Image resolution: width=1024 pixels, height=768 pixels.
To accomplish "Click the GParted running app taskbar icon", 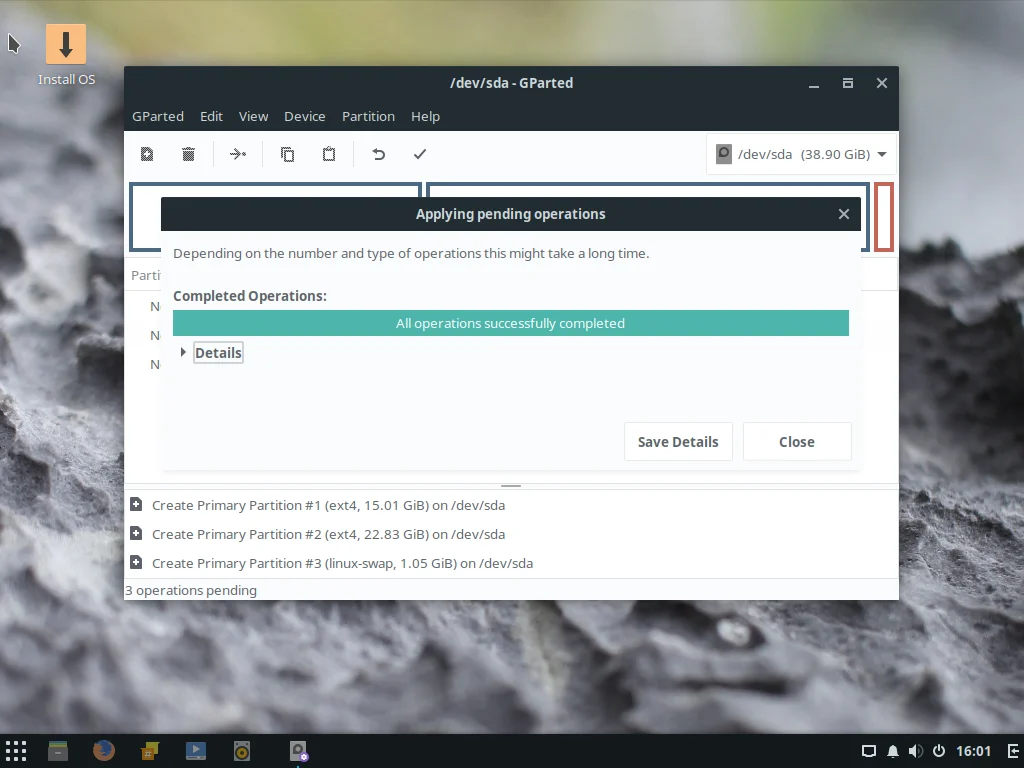I will click(298, 751).
